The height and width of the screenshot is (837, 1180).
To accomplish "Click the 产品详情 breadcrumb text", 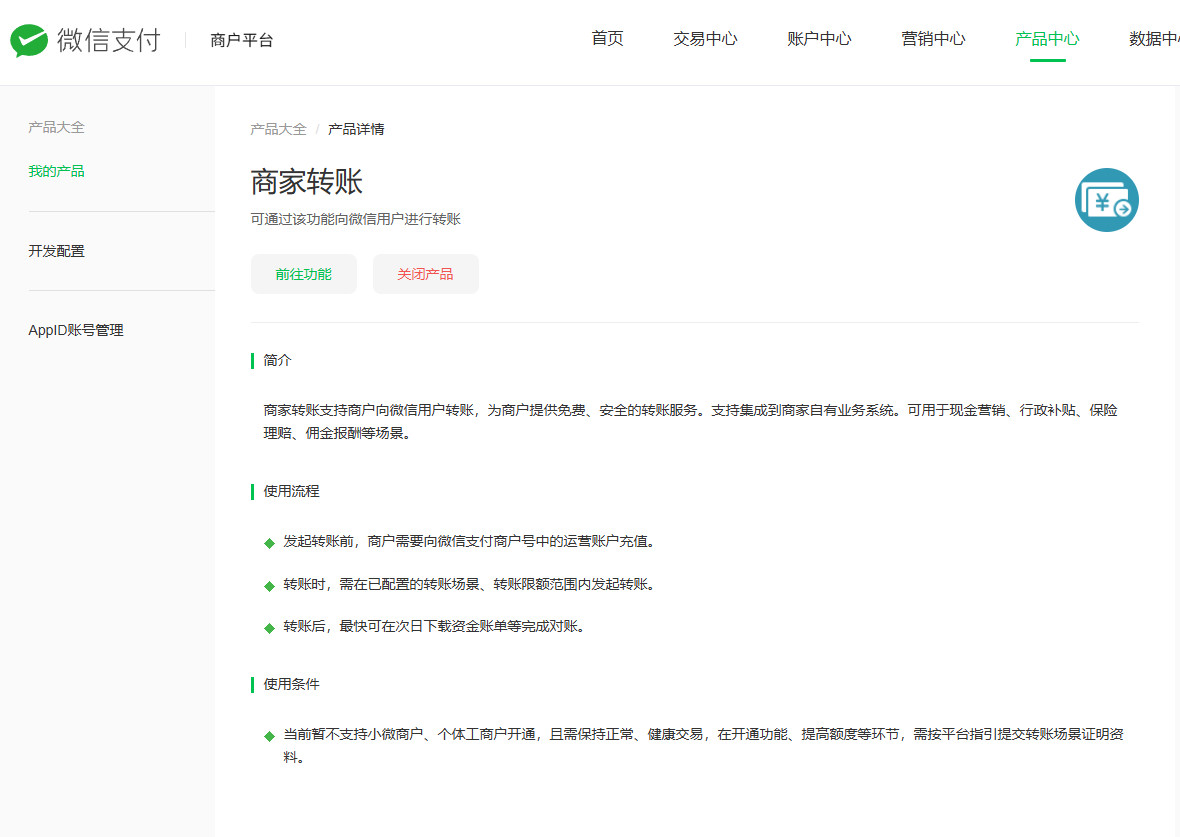I will (356, 129).
